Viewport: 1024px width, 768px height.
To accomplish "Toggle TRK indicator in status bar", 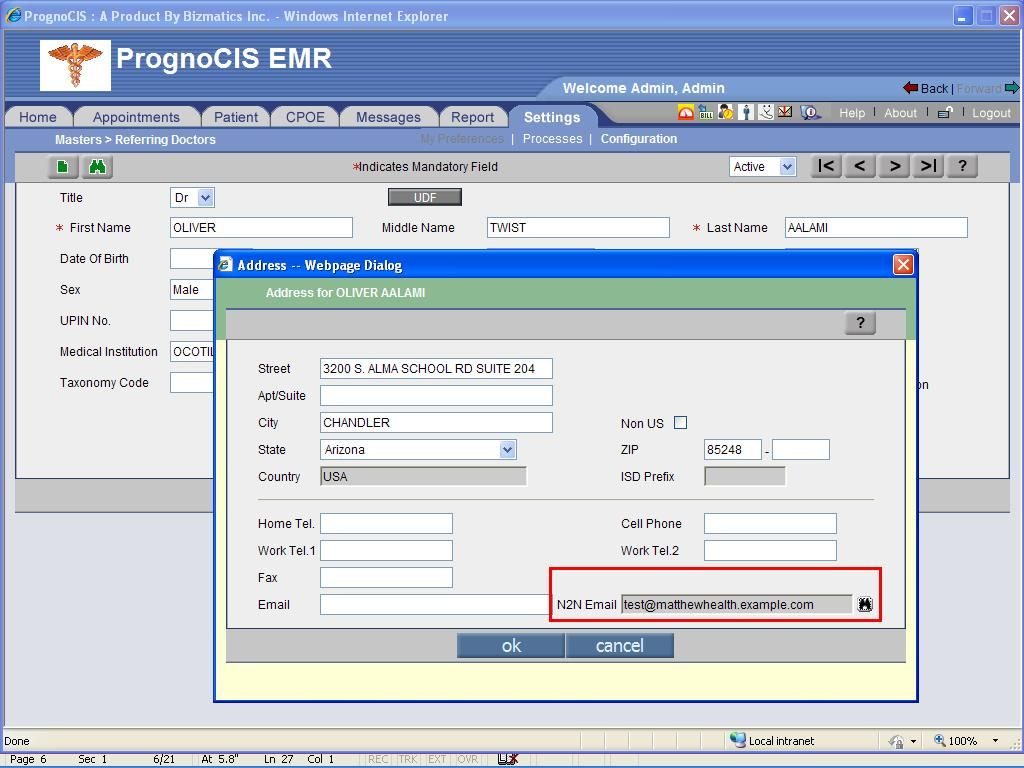I will [408, 759].
